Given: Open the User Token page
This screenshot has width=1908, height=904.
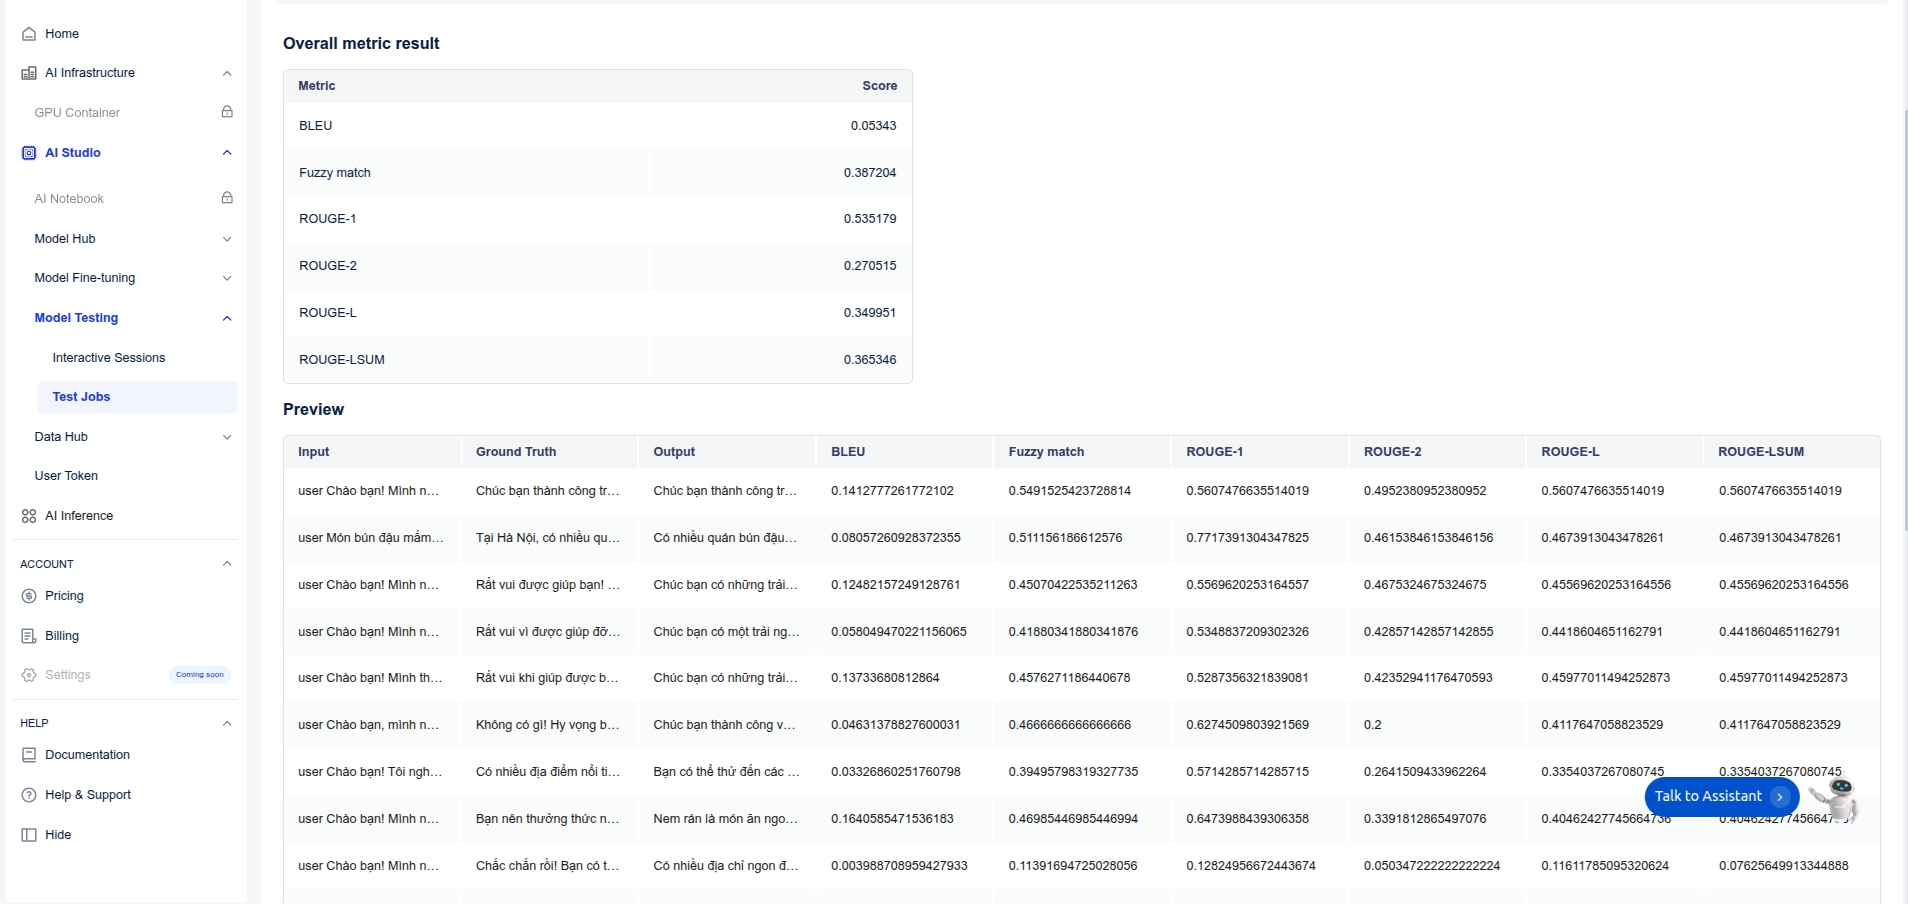Looking at the screenshot, I should [x=66, y=476].
